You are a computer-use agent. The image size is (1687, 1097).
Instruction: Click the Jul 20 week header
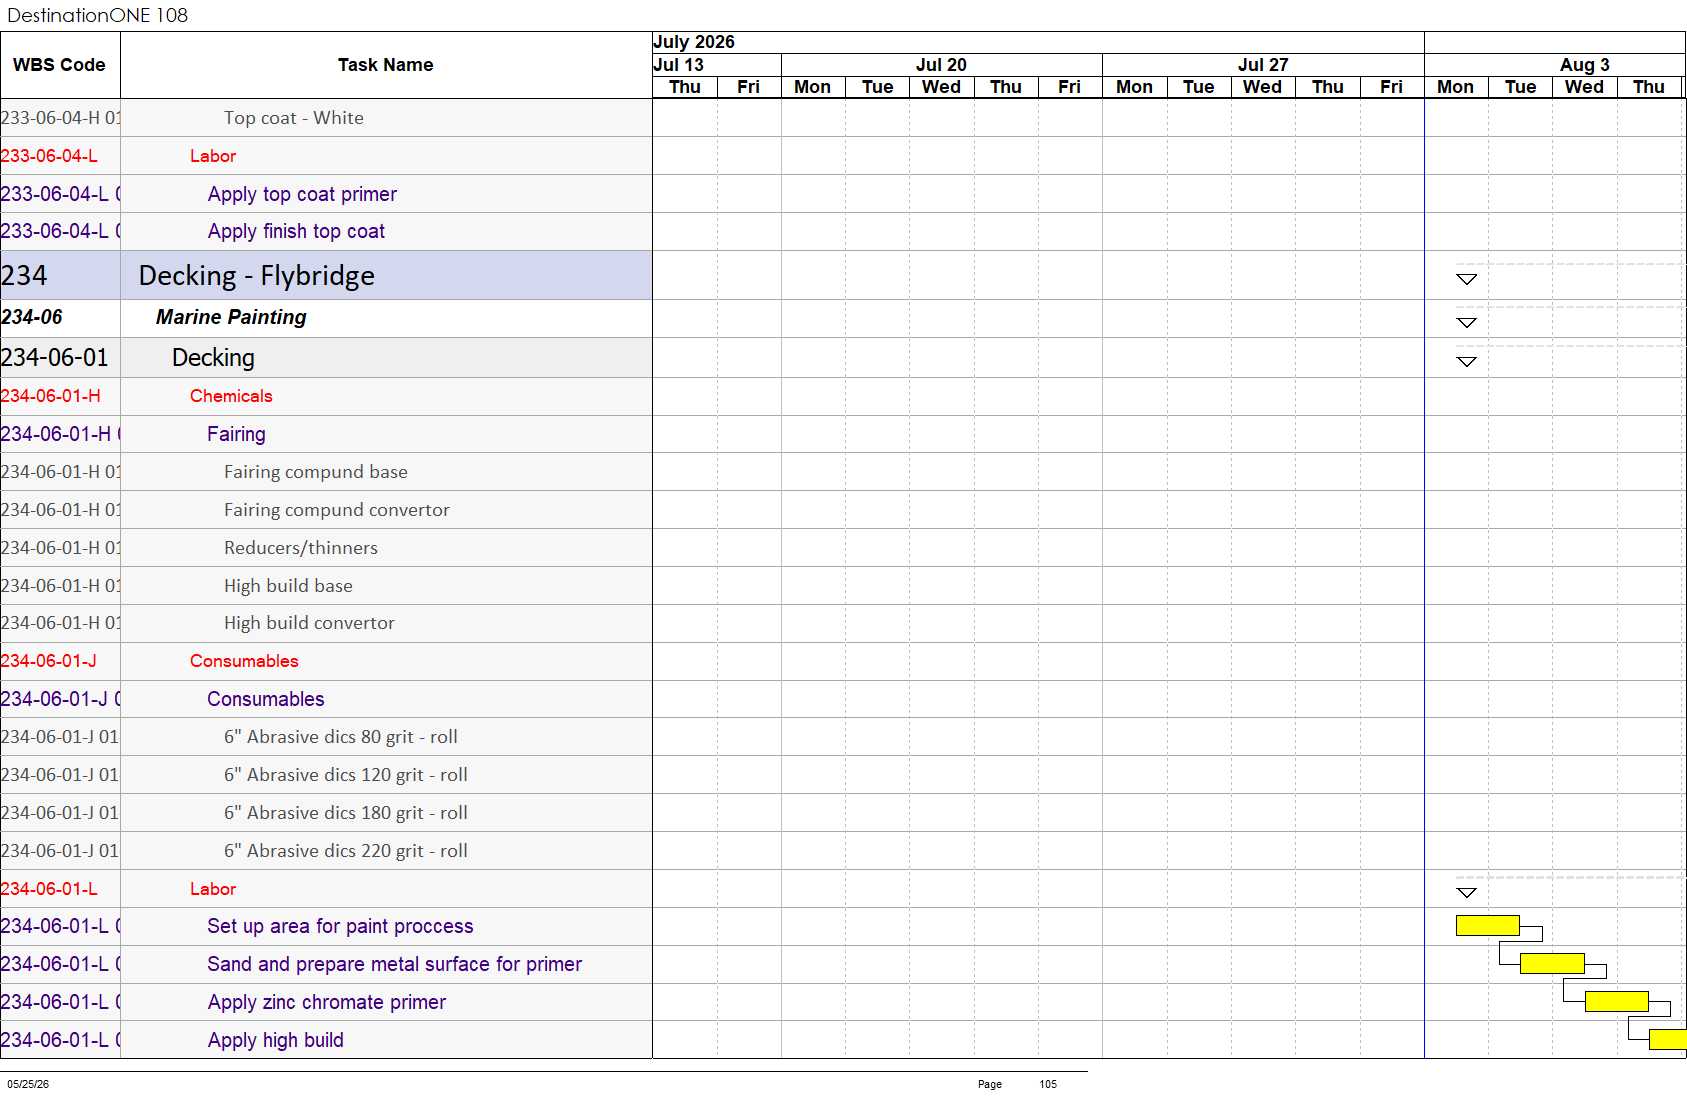941,65
